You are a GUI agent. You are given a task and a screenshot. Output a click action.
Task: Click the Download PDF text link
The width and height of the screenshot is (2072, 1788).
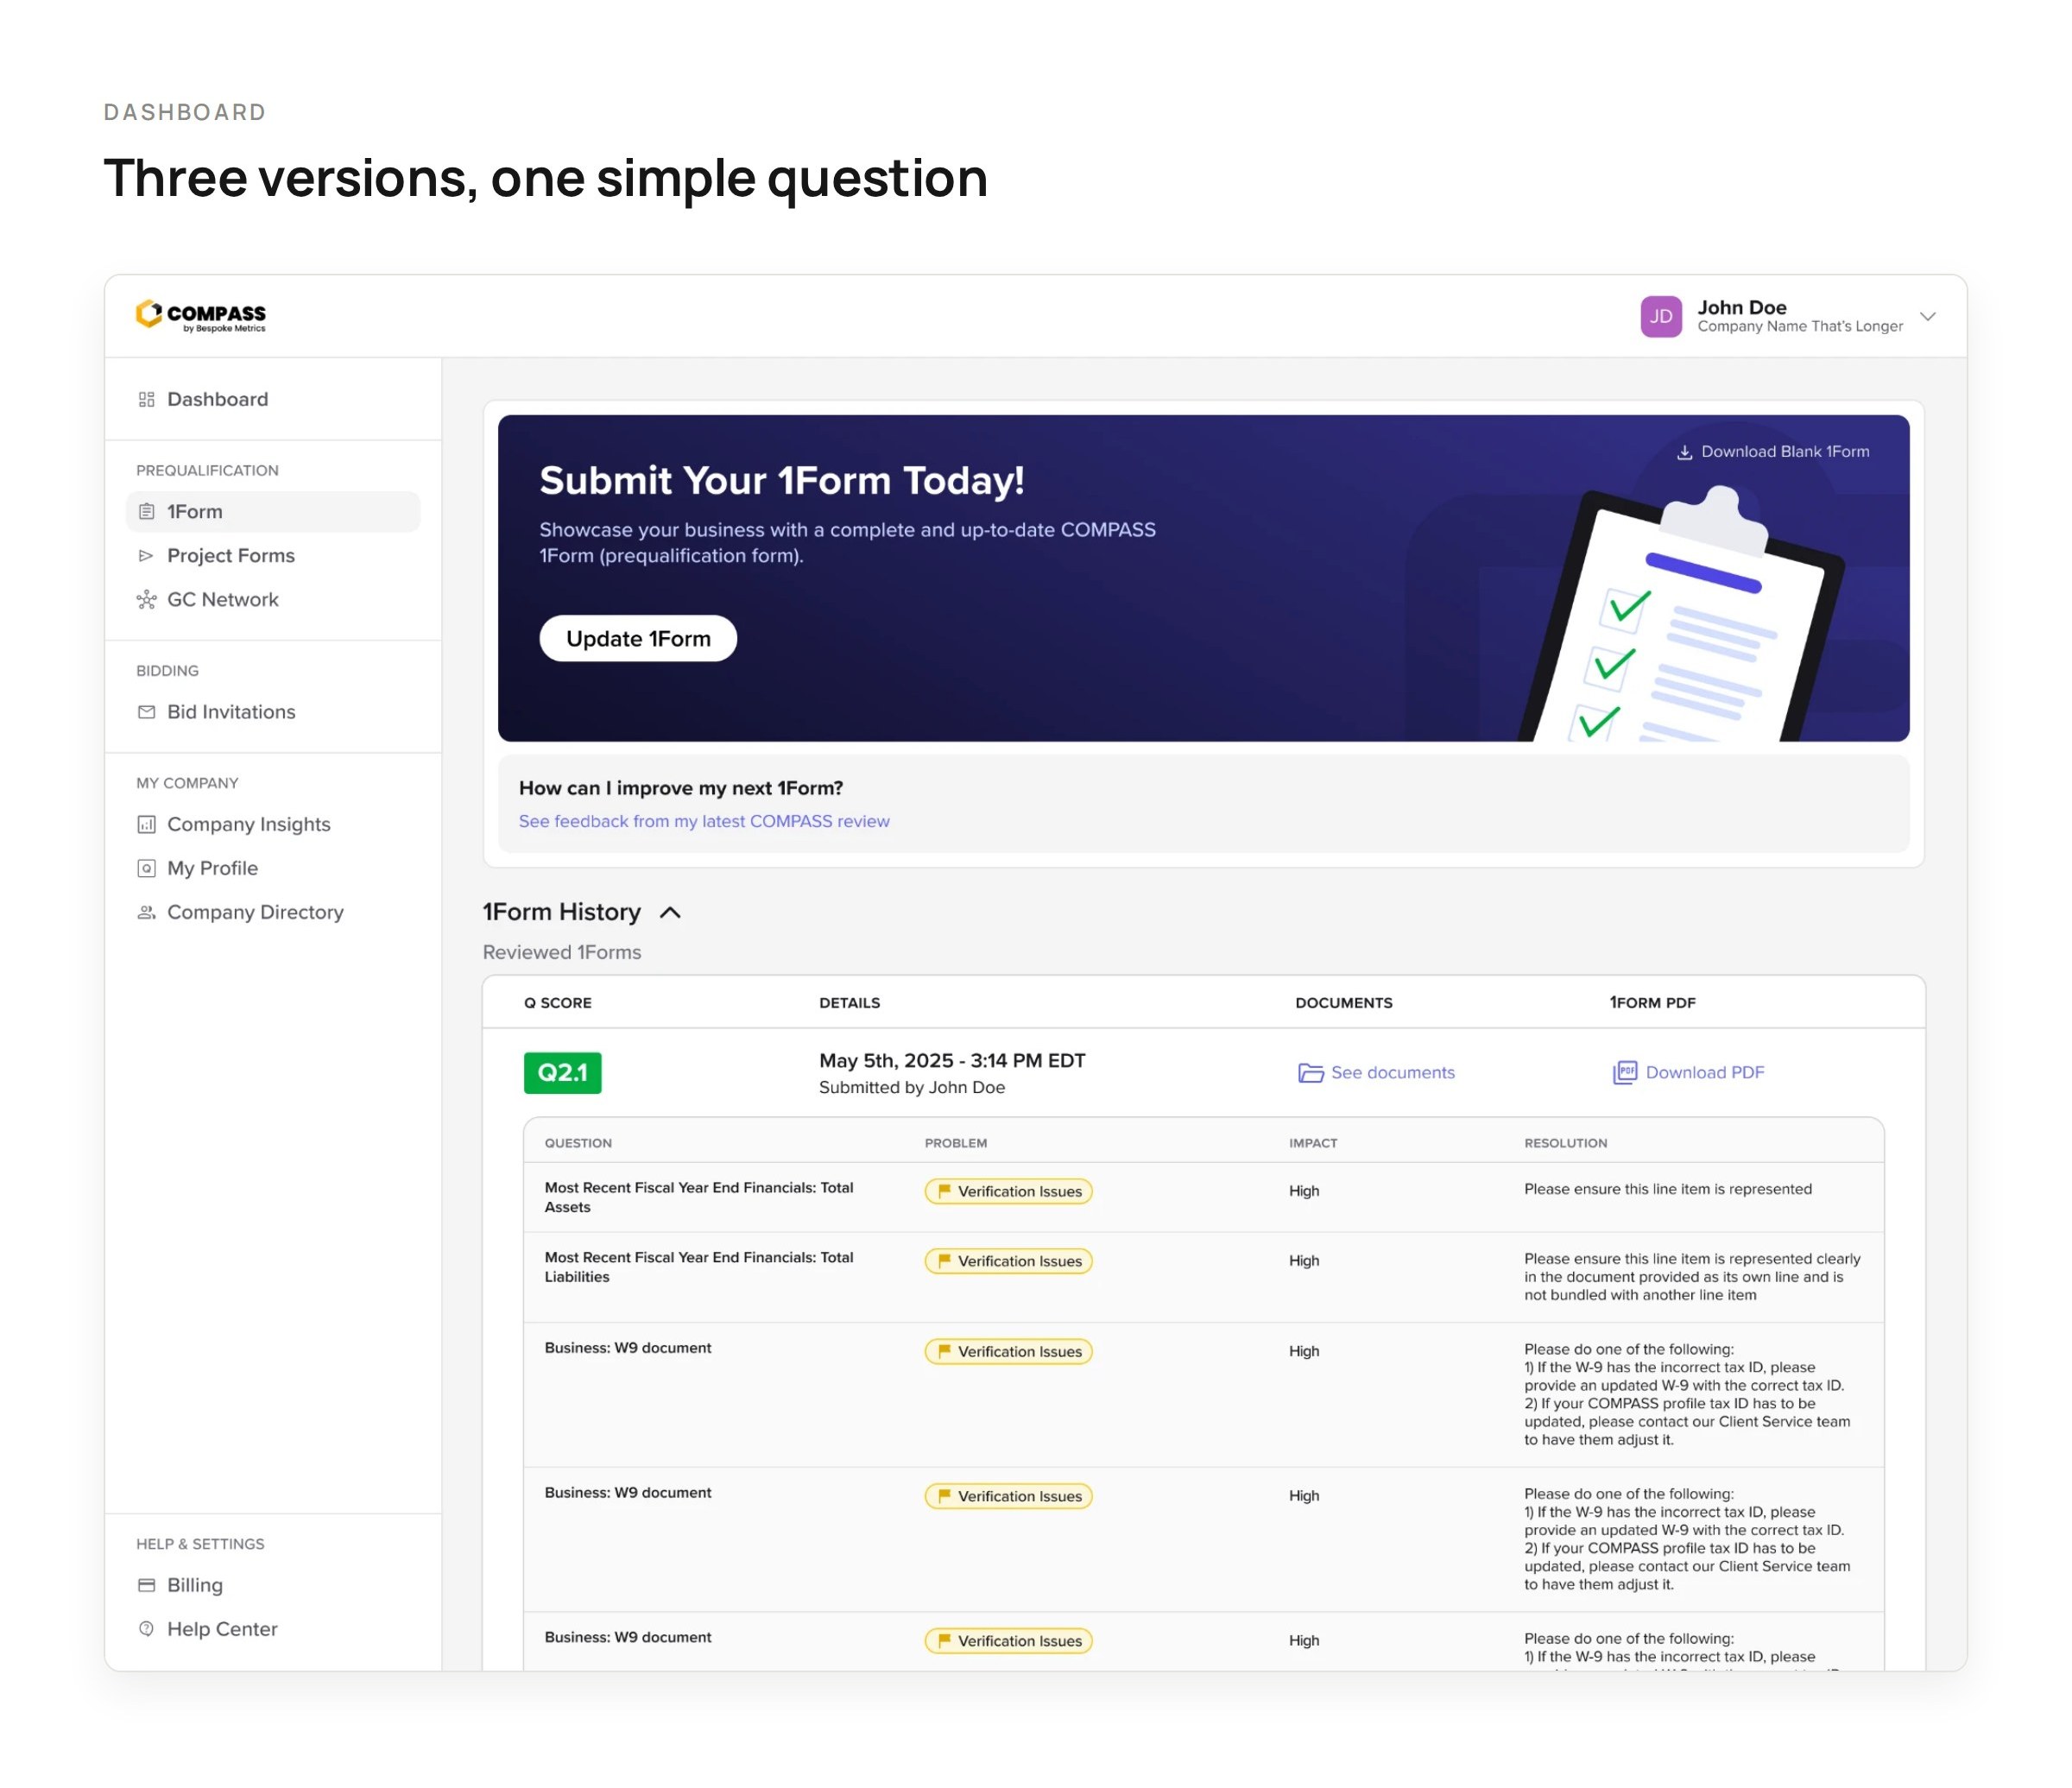tap(1705, 1072)
